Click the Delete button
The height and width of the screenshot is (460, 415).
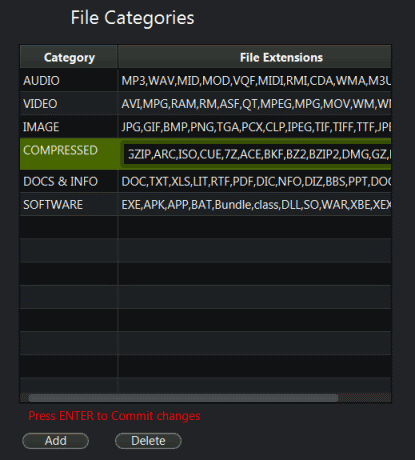(x=148, y=441)
